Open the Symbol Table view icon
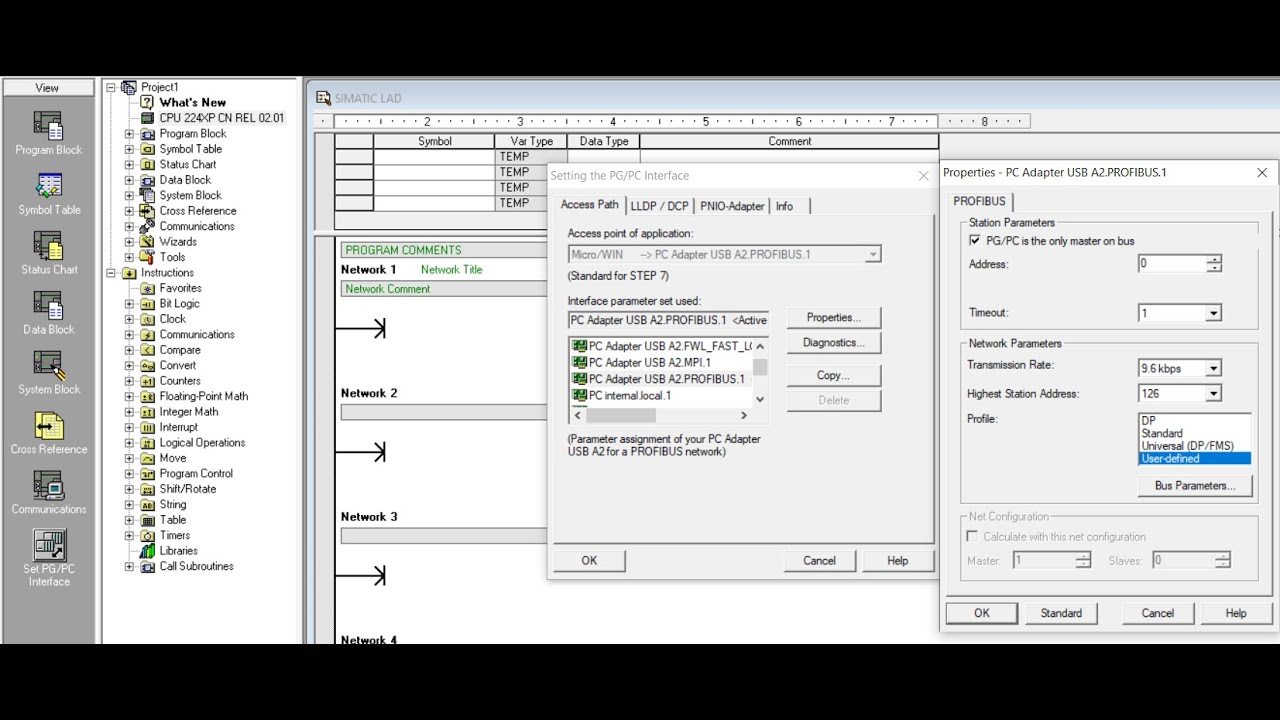 (48, 186)
